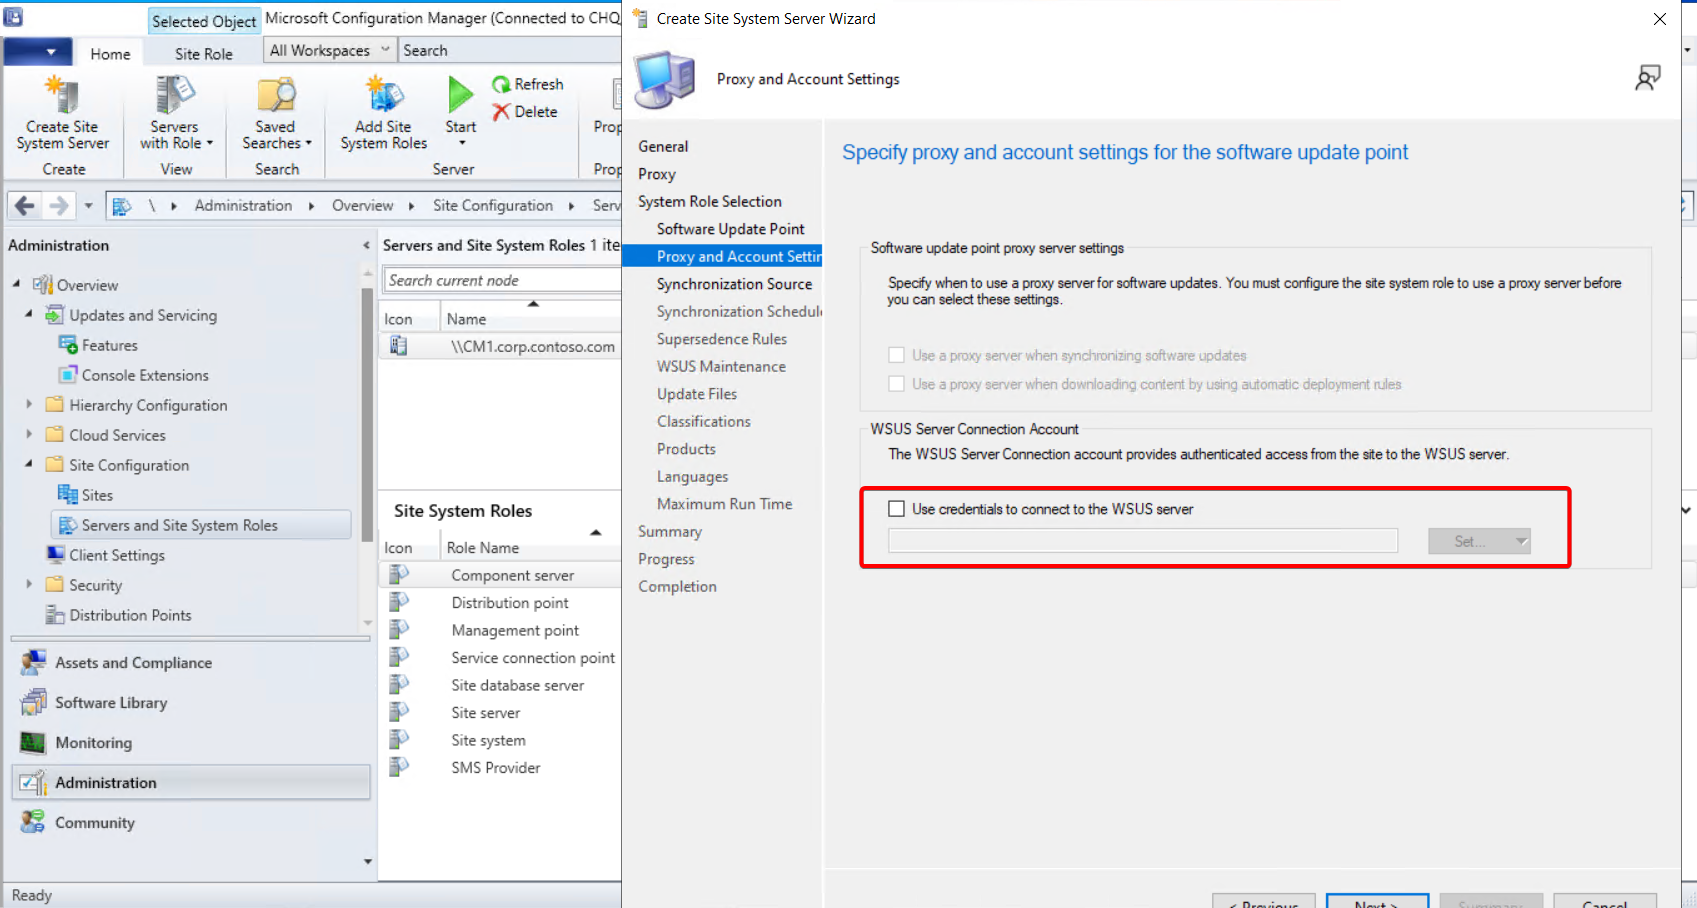Click the red Delete icon in ribbon
Viewport: 1697px width, 908px height.
[x=501, y=112]
